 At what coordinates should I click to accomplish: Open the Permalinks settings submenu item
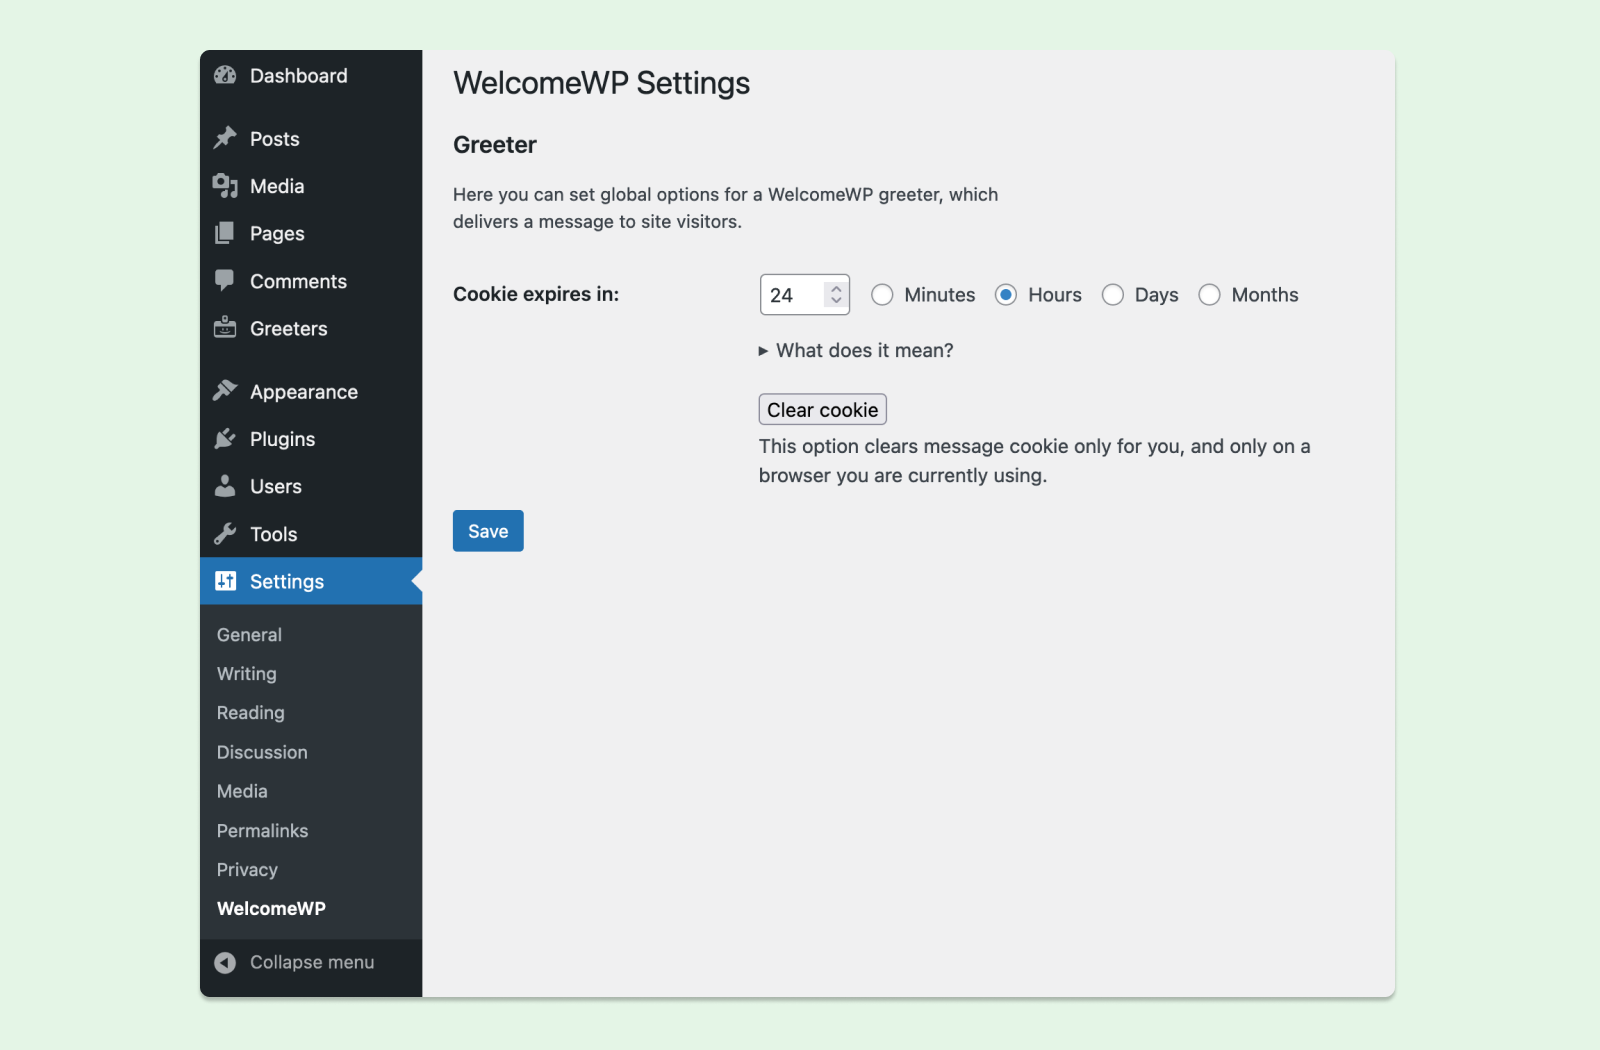click(x=262, y=831)
